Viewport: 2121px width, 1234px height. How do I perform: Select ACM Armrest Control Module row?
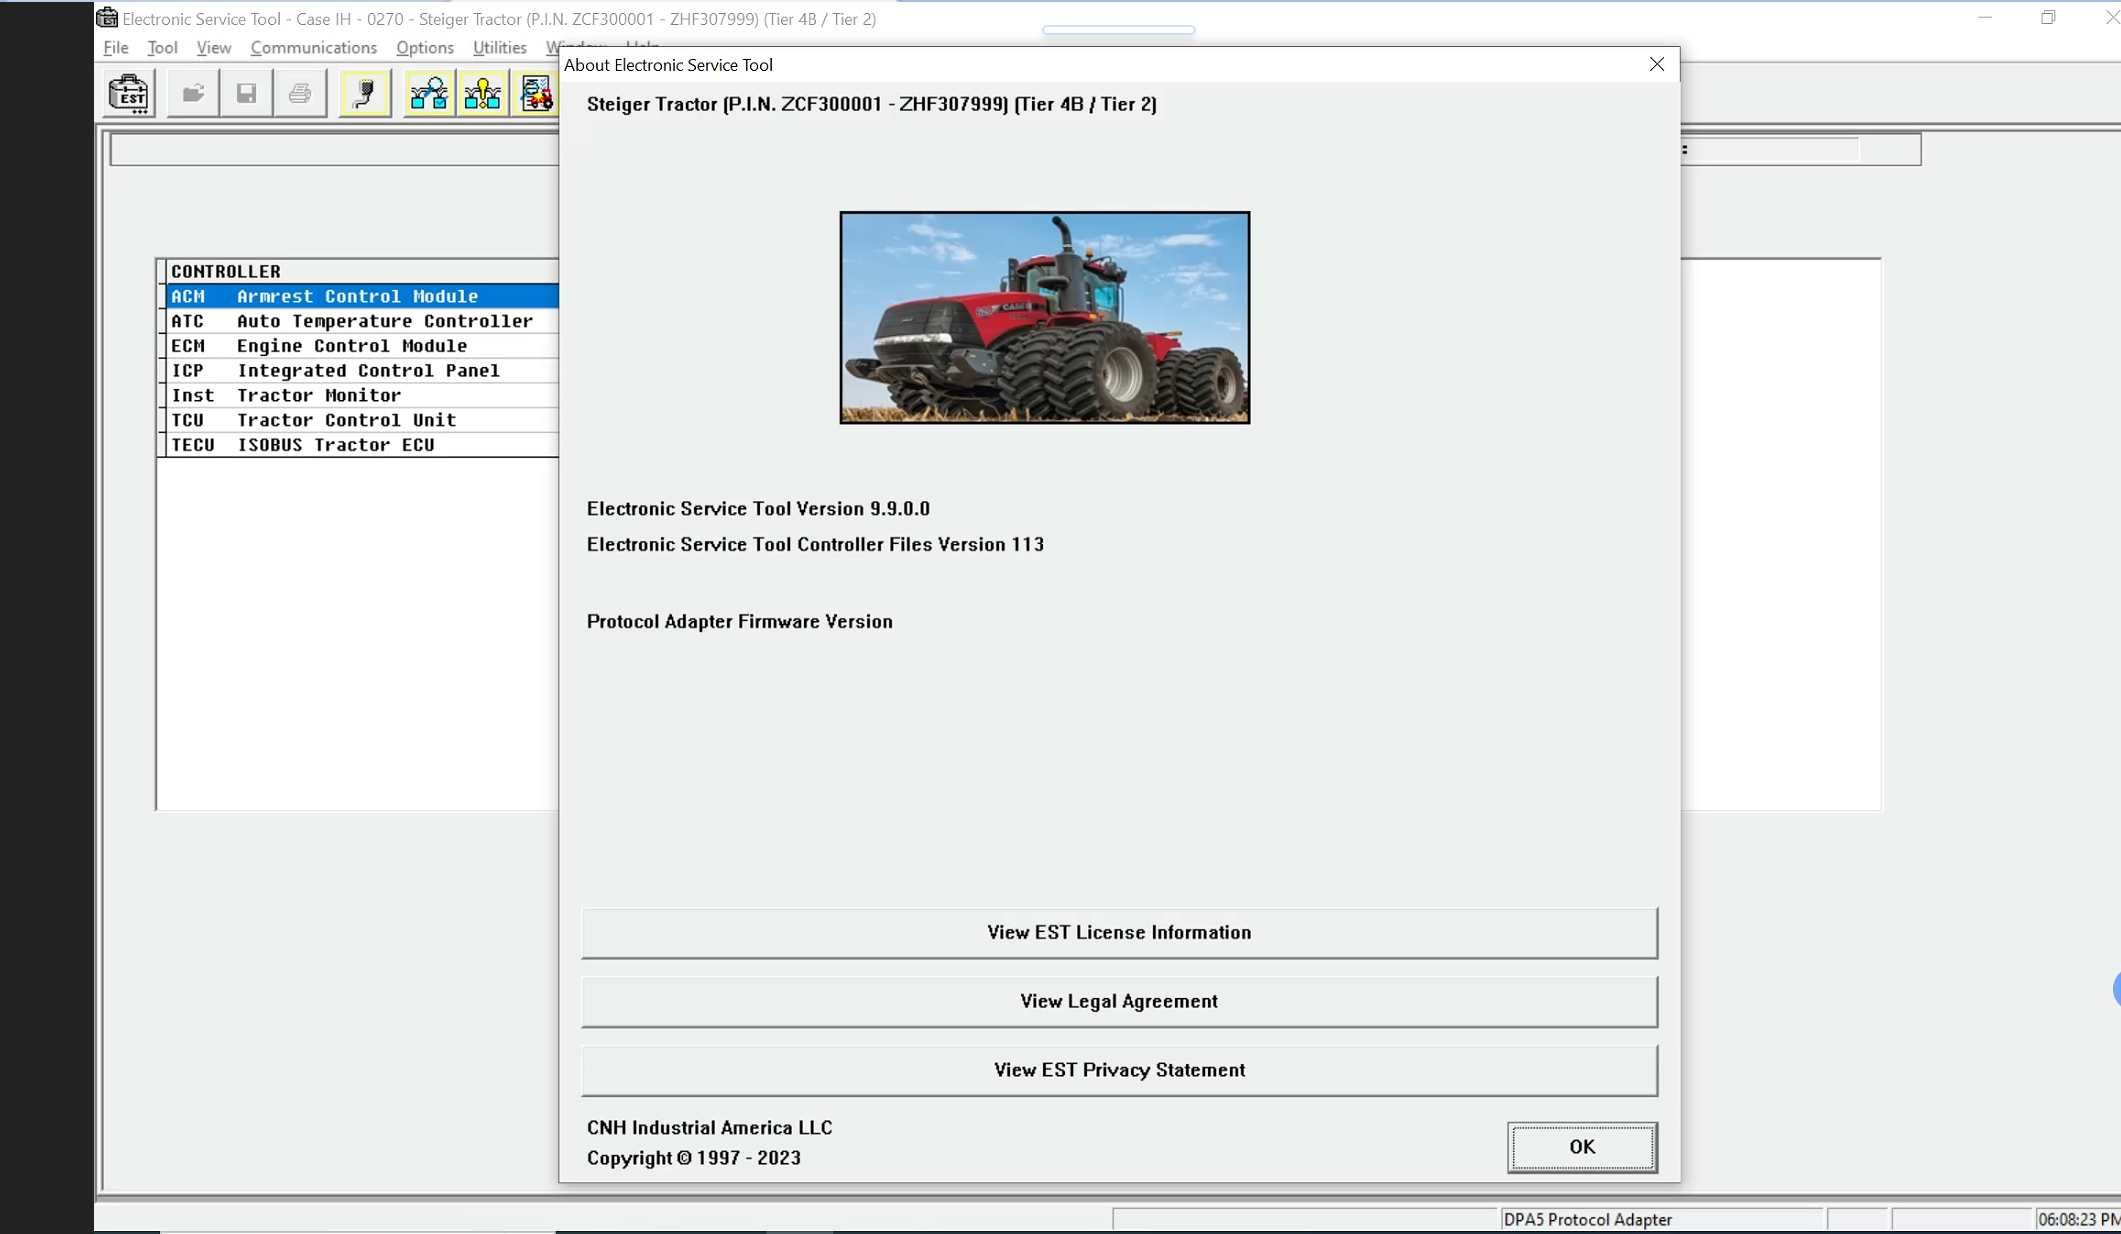coord(363,296)
